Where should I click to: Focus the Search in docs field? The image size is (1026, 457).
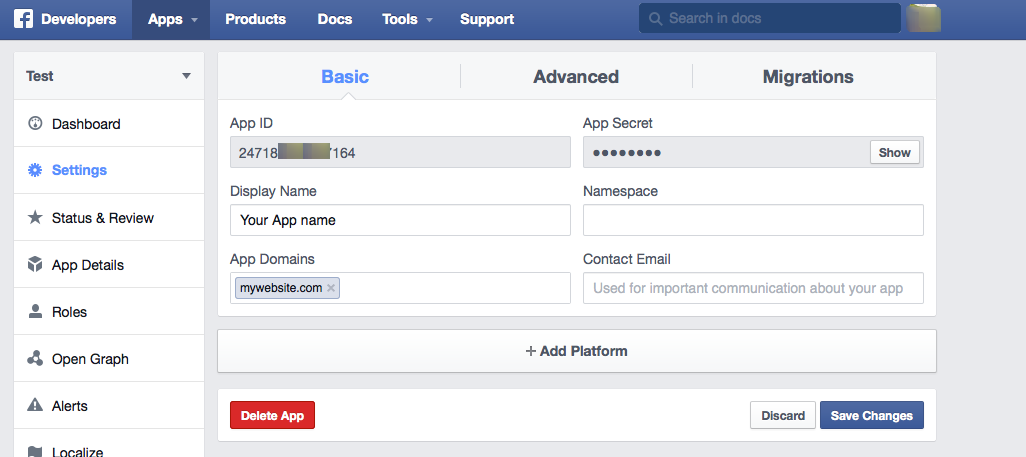pos(770,18)
